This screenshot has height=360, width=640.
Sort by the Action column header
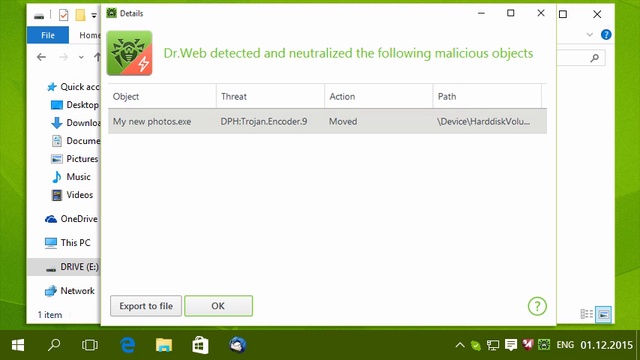point(378,96)
